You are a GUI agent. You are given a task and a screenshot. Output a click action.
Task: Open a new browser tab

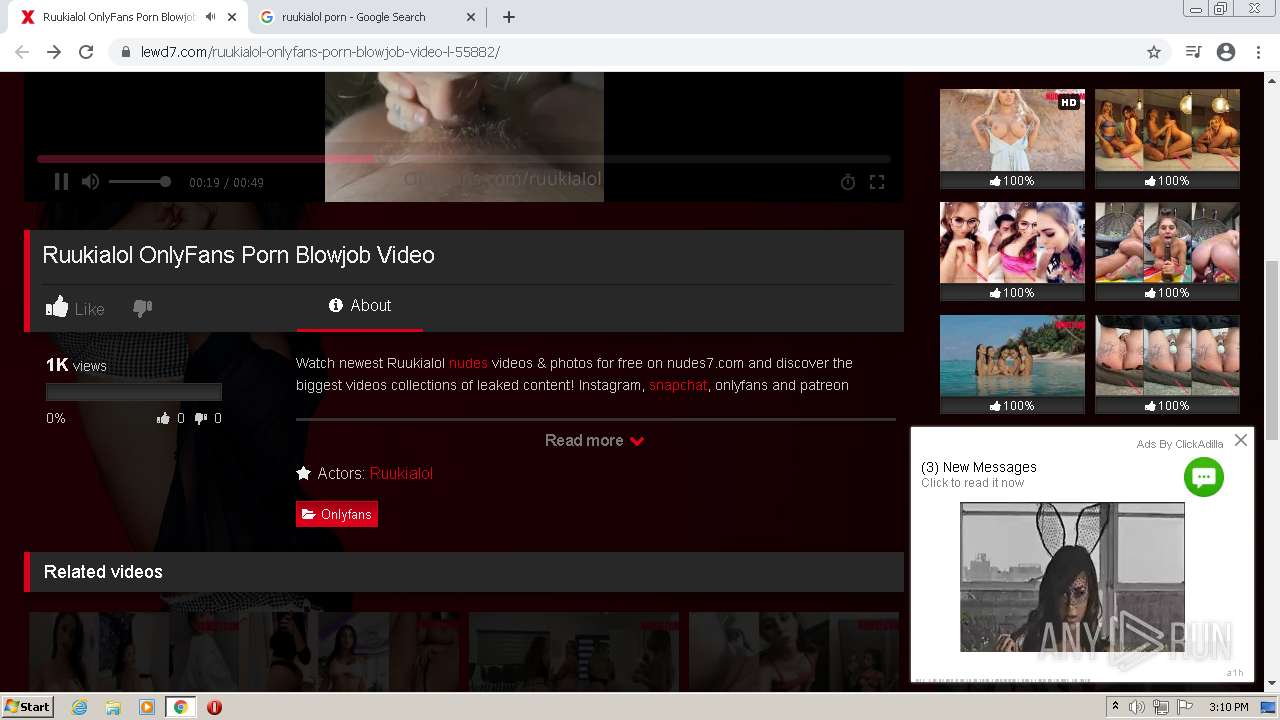point(509,17)
